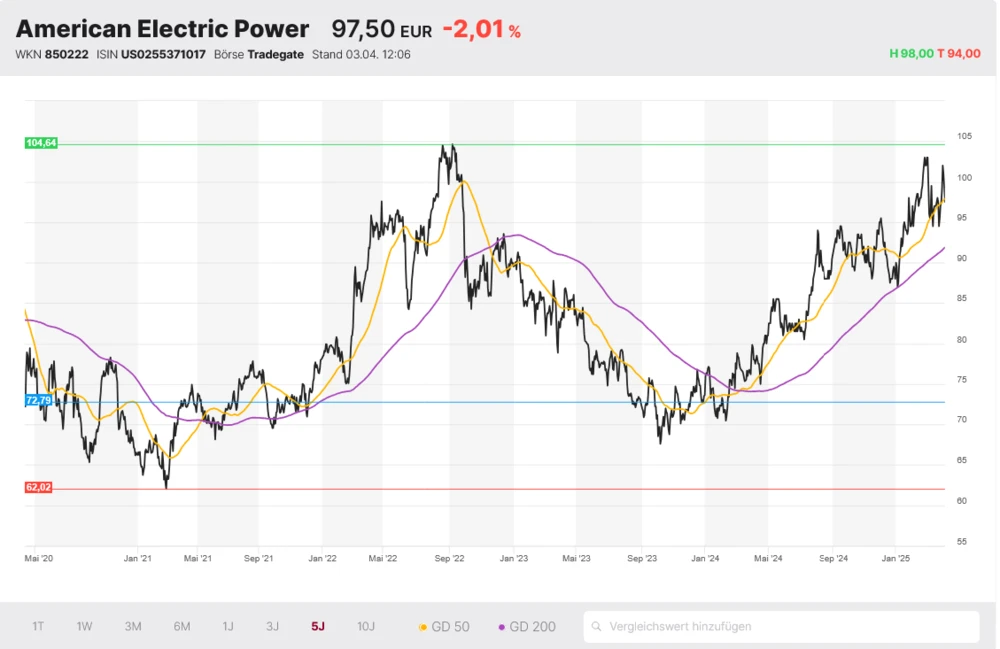This screenshot has height=649, width=1000.
Task: Click the green high marker 104,64
Action: tap(40, 143)
